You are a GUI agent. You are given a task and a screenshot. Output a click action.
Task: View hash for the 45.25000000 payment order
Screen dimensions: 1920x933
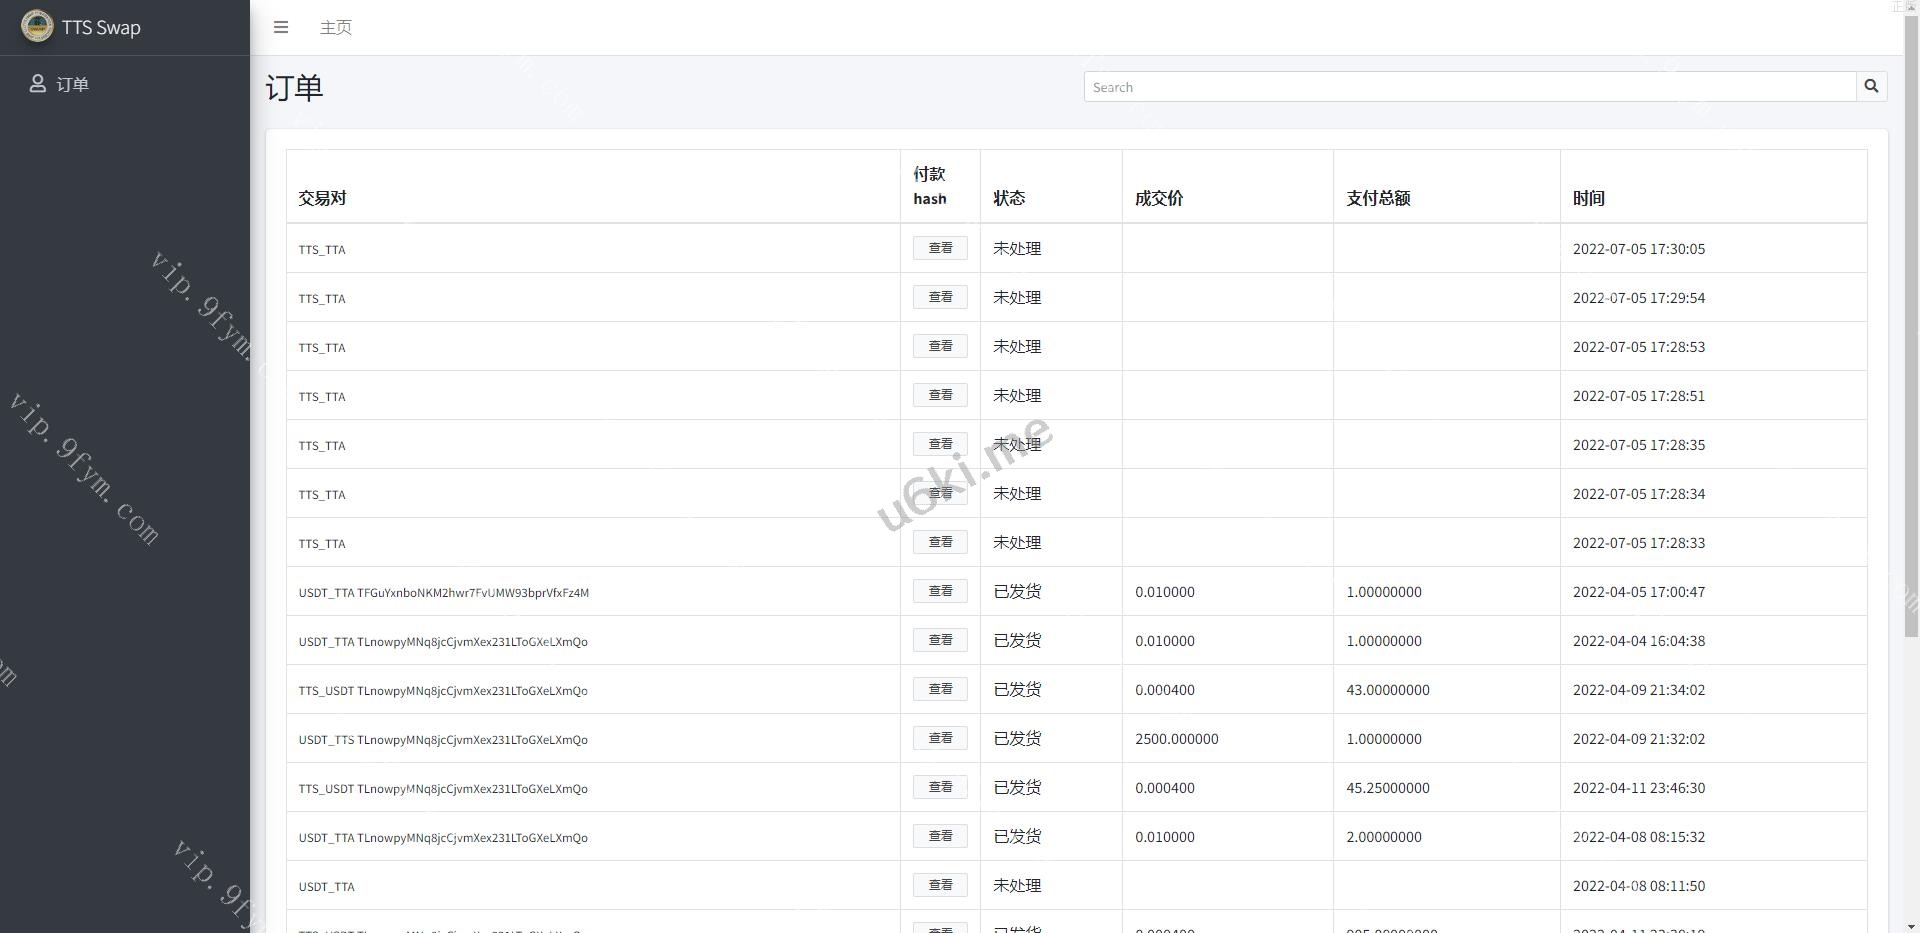[x=939, y=787]
